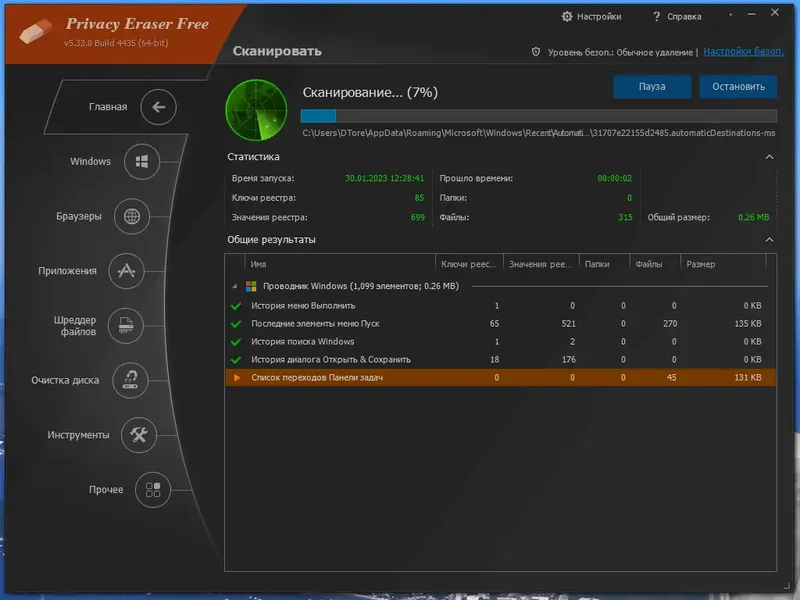Open the Приложения apps icon
Screen dimensions: 800x600
pyautogui.click(x=127, y=271)
